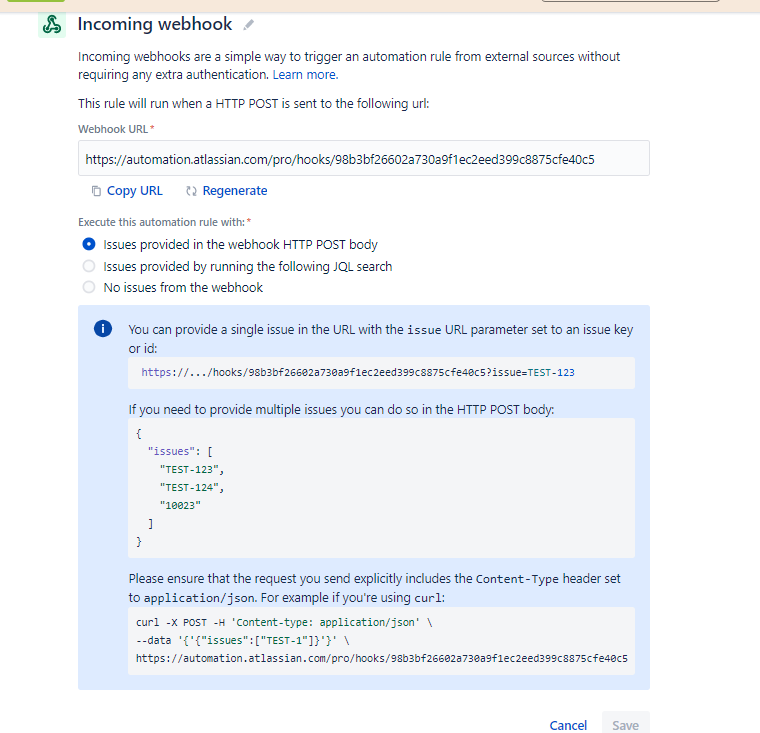Click the curl -X POST command line
The width and height of the screenshot is (760, 733).
(284, 622)
